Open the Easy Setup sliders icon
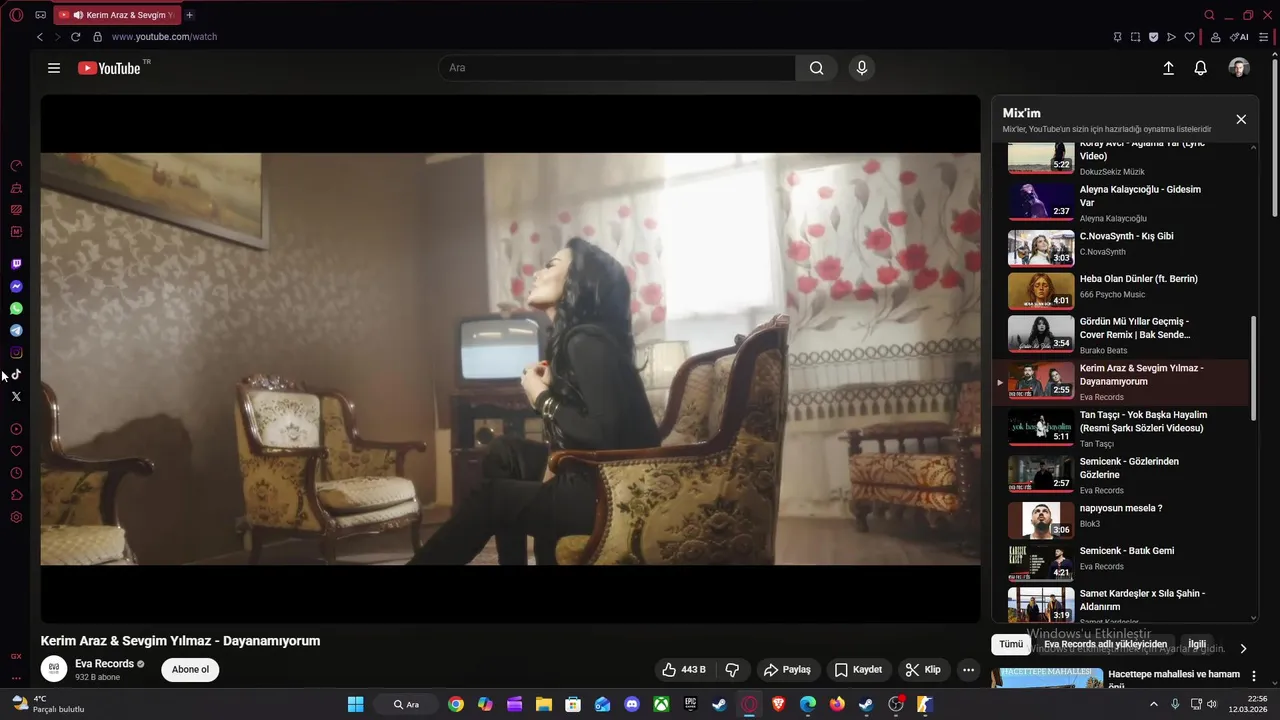 (x=1264, y=37)
